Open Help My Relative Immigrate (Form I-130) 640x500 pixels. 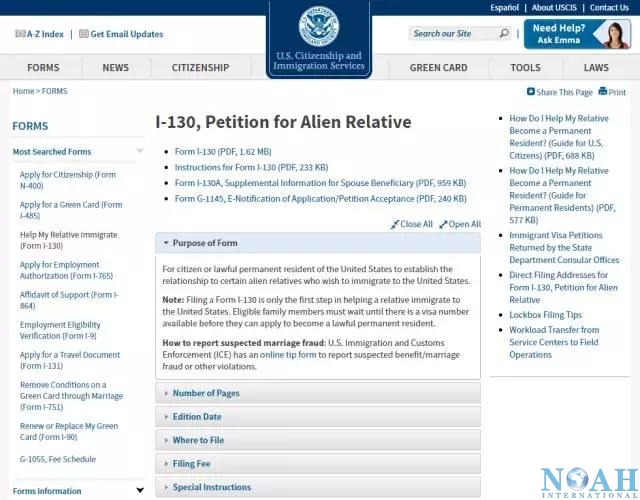tap(69, 240)
